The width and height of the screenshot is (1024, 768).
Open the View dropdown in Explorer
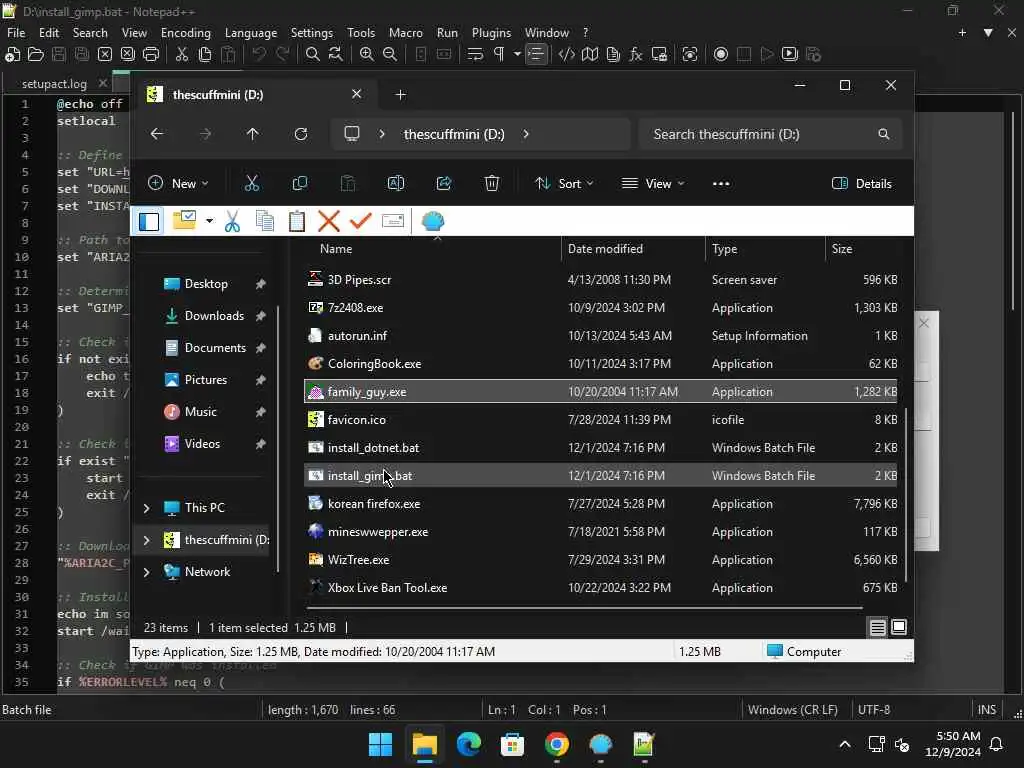pos(653,184)
